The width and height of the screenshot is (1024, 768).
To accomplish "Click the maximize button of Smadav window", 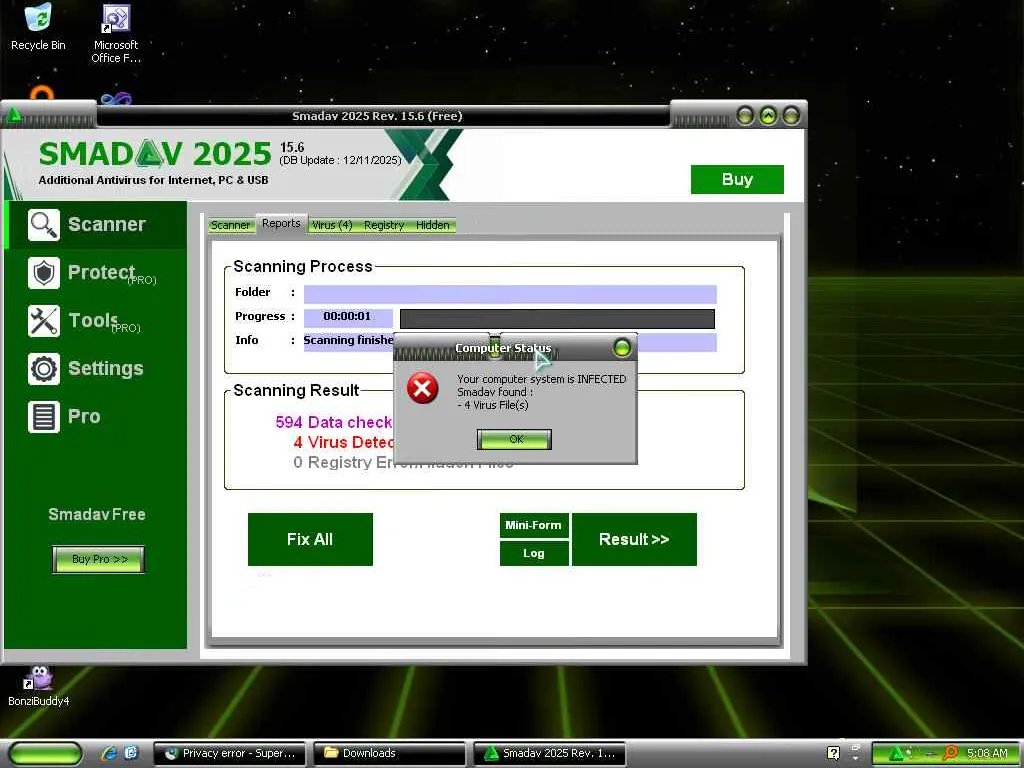I will (768, 116).
